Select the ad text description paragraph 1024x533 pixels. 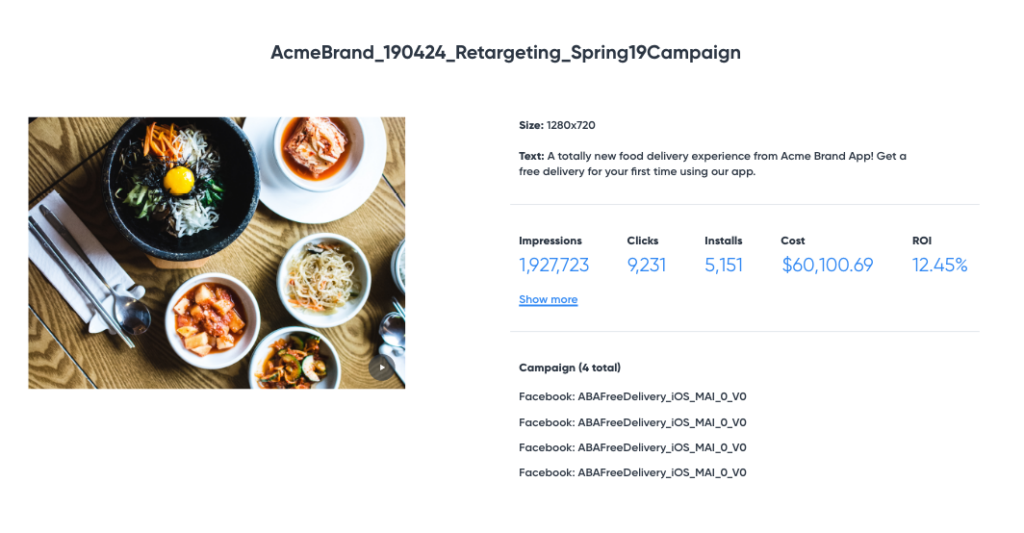pyautogui.click(x=712, y=164)
